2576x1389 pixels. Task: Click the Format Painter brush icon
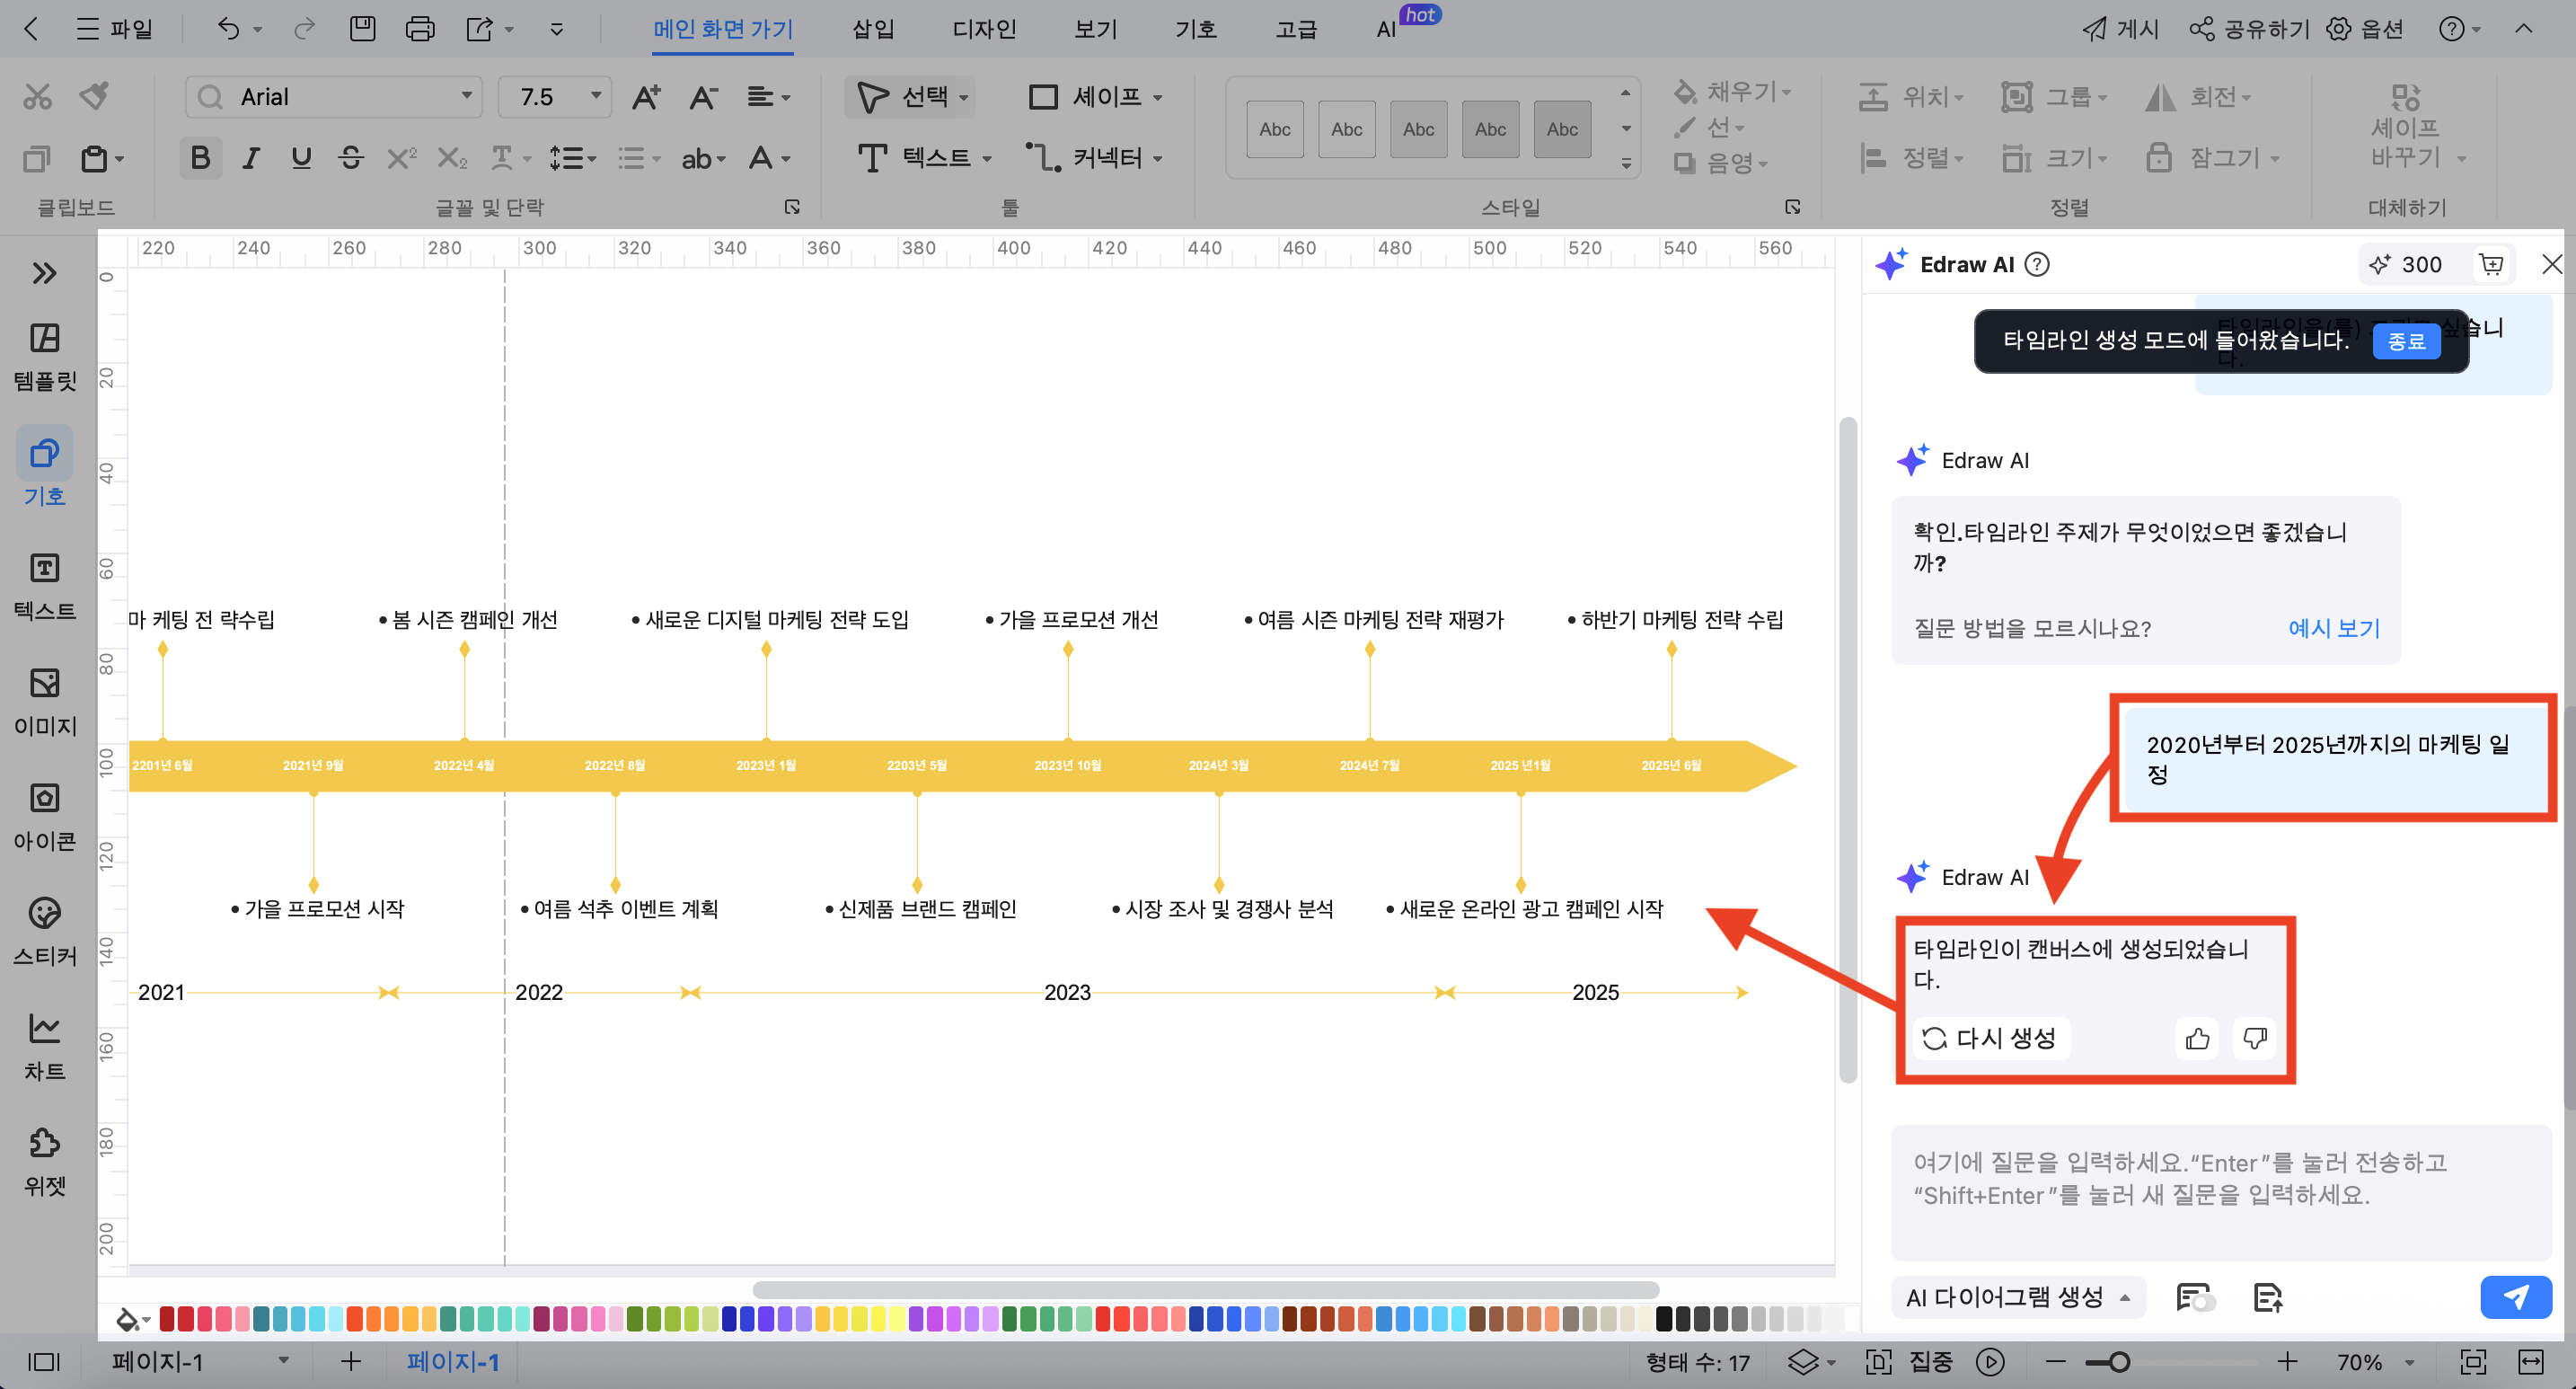(x=95, y=96)
